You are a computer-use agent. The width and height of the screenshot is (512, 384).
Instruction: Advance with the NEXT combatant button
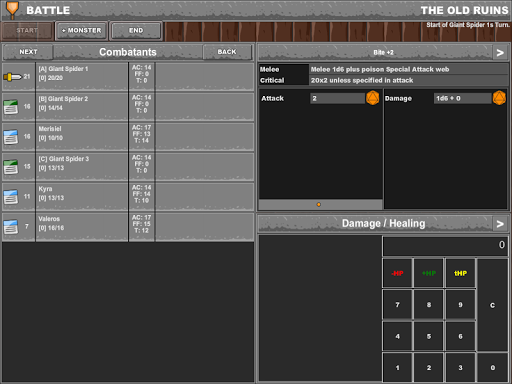click(x=28, y=52)
